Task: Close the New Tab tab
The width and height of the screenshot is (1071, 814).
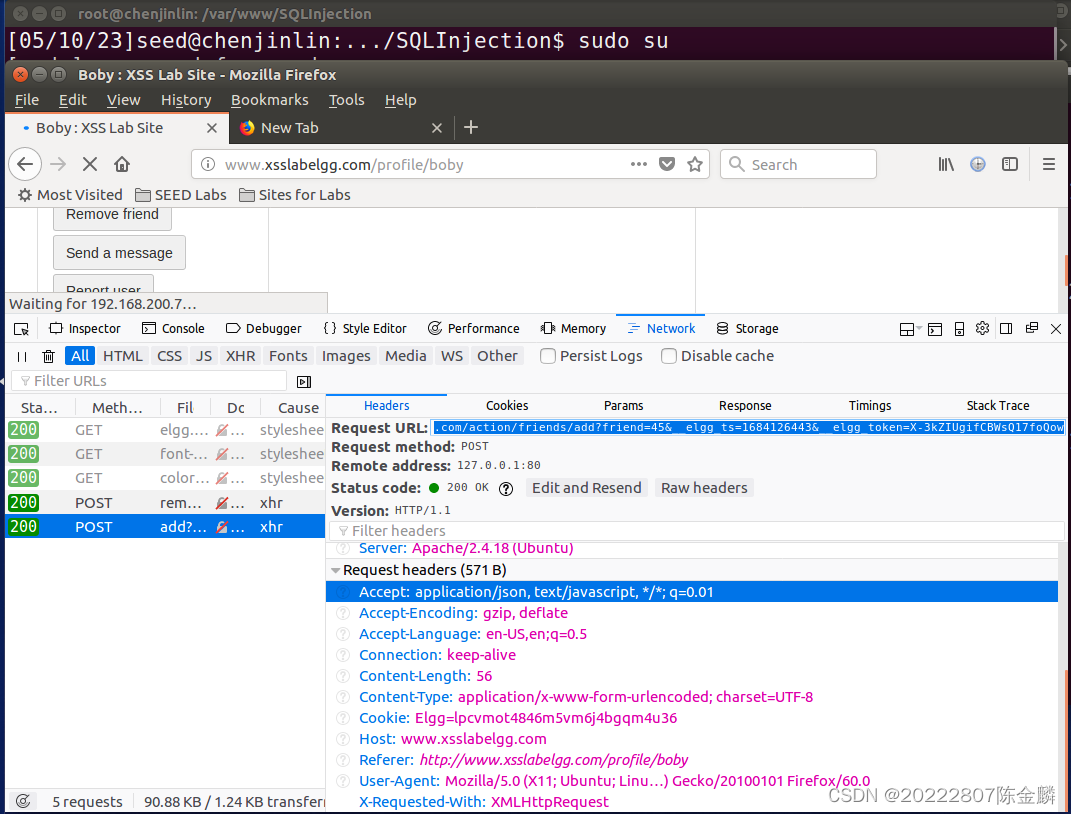Action: click(437, 128)
